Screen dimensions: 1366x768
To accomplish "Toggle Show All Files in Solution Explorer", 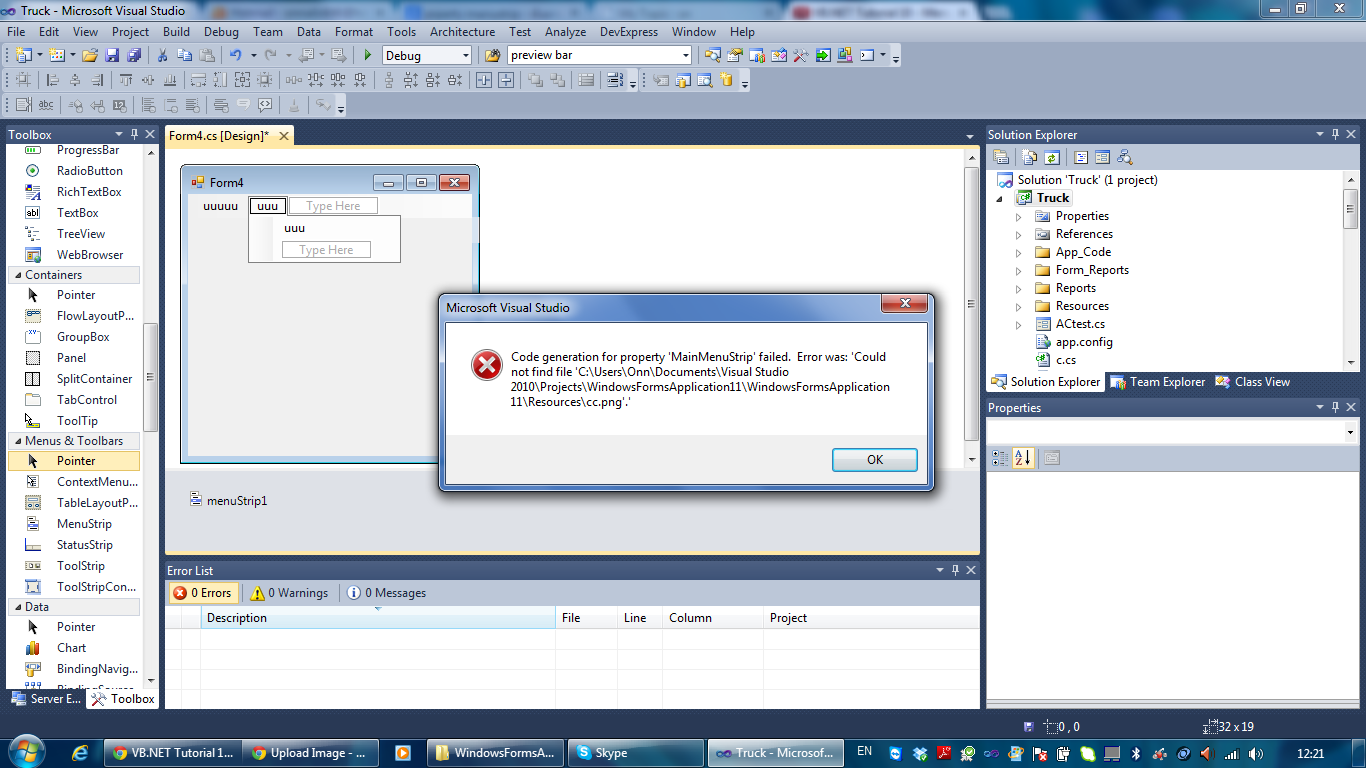I will [x=1029, y=157].
